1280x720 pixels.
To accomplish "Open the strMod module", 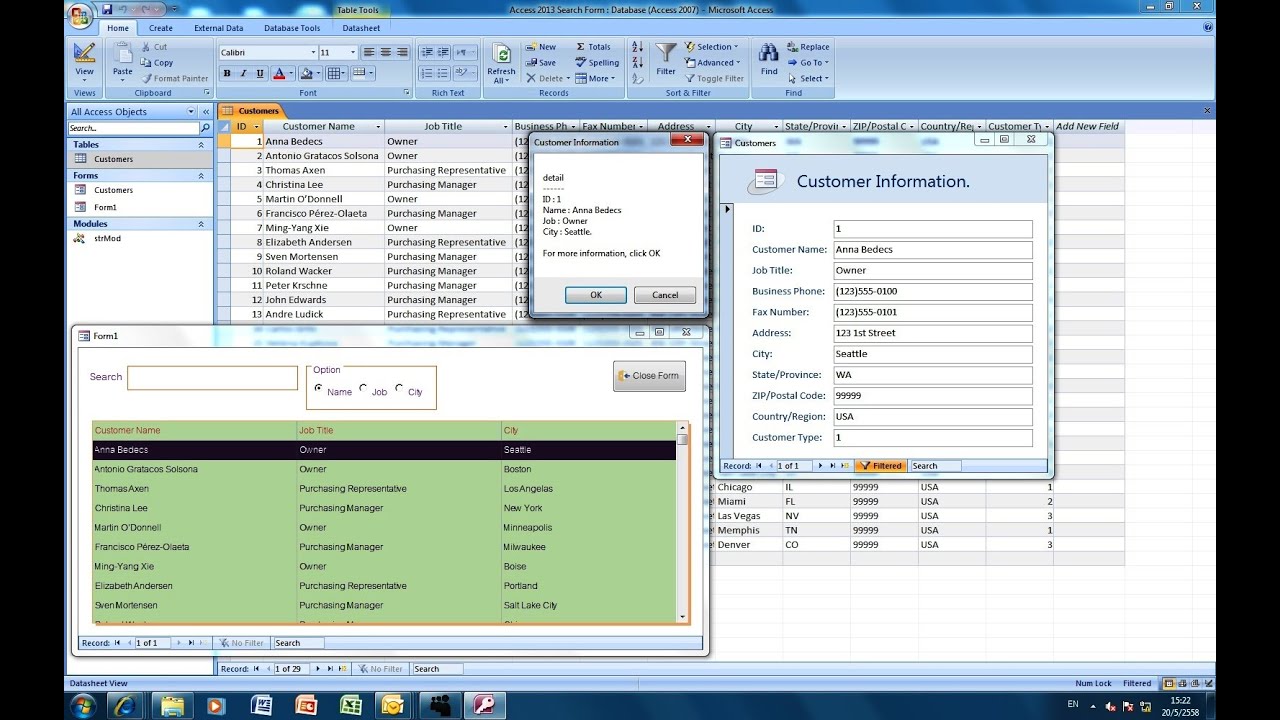I will pos(107,239).
